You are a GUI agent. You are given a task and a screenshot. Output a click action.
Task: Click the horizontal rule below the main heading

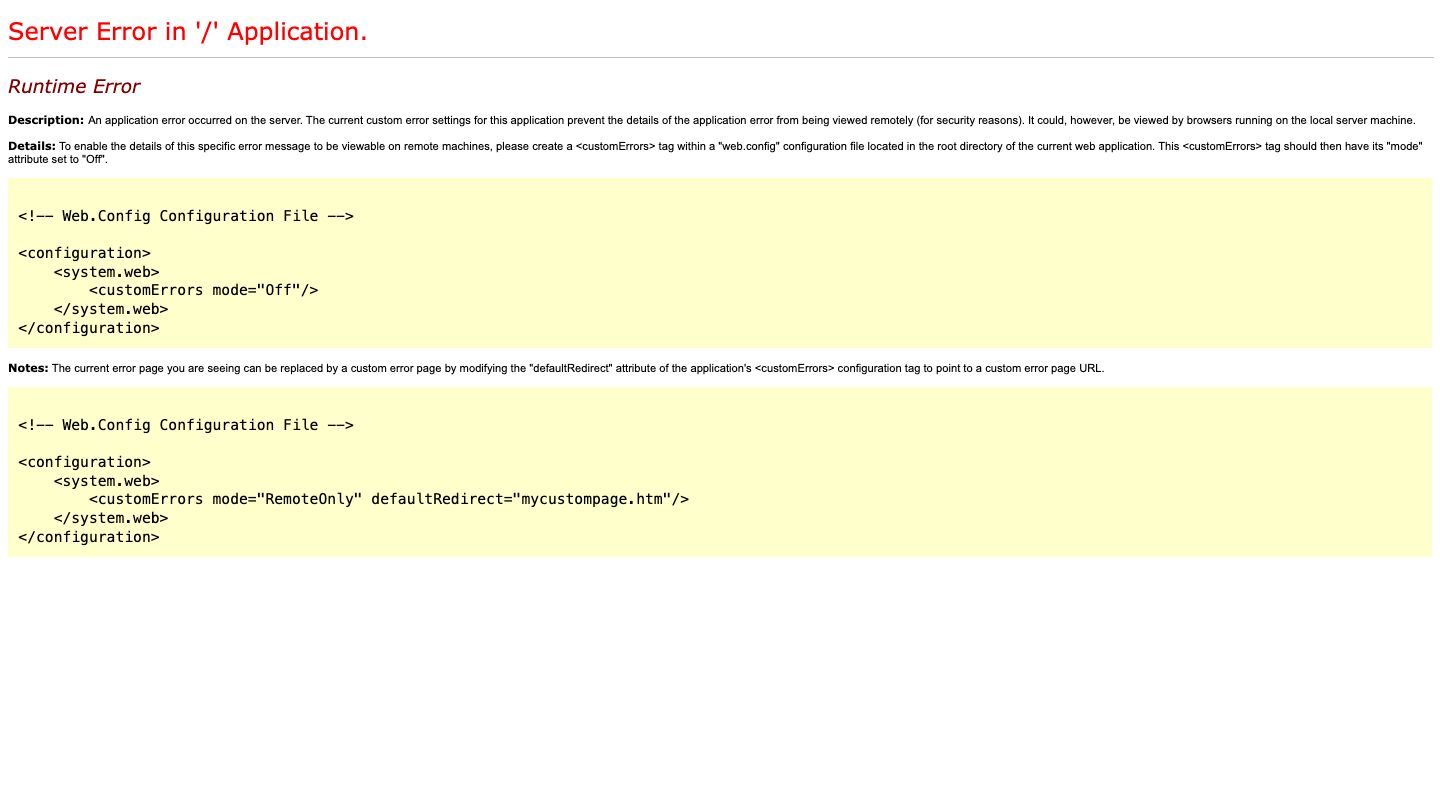pos(720,58)
